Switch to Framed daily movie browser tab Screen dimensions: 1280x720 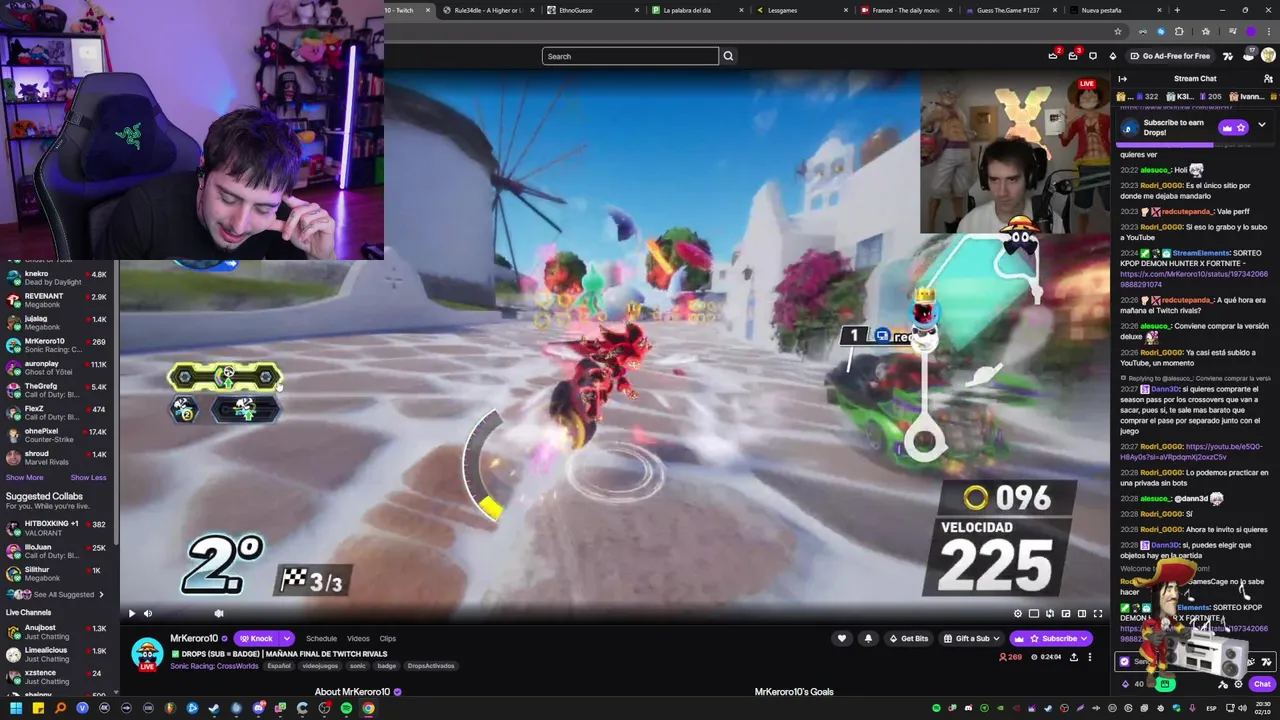pyautogui.click(x=905, y=10)
